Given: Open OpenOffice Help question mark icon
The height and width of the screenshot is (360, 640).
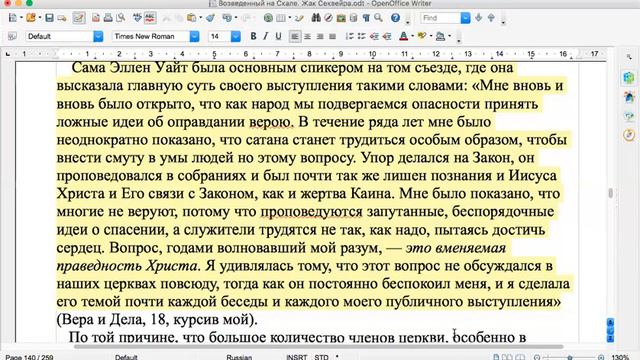Looking at the screenshot, I should pos(395,18).
